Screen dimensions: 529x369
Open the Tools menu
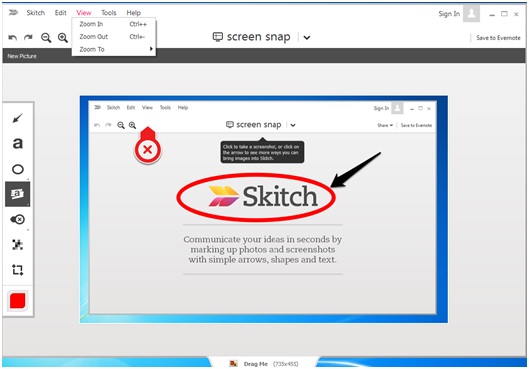(x=109, y=13)
